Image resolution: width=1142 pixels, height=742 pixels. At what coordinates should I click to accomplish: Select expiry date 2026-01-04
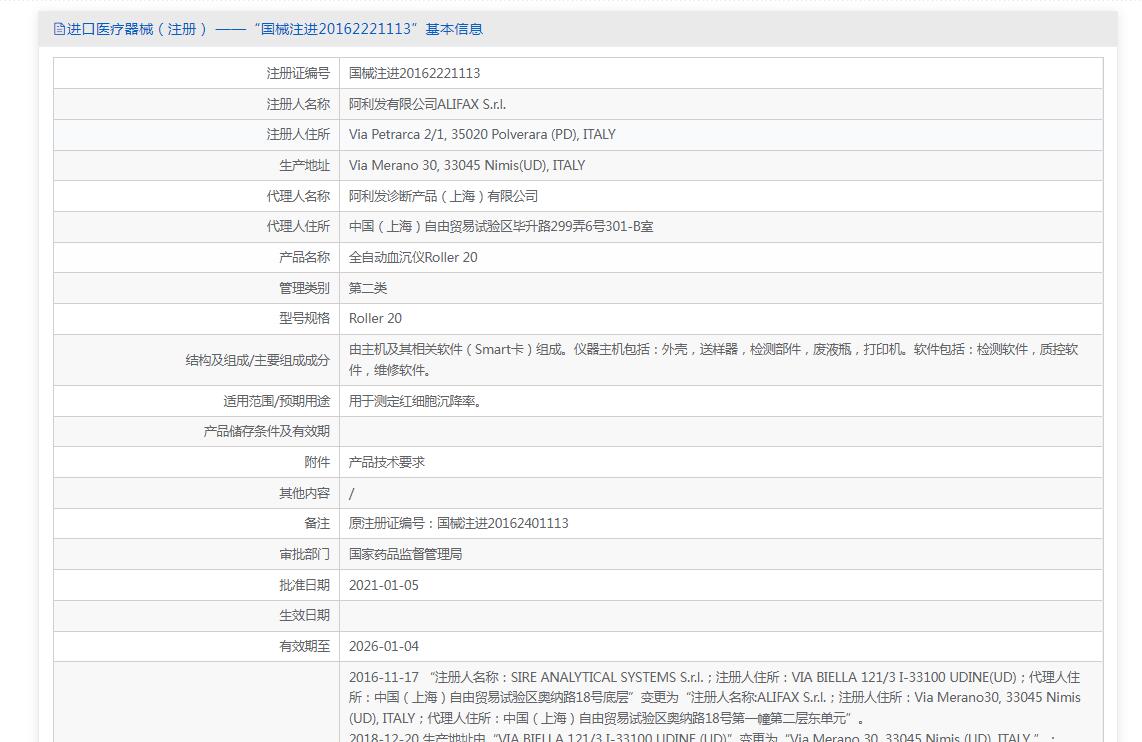tap(384, 647)
